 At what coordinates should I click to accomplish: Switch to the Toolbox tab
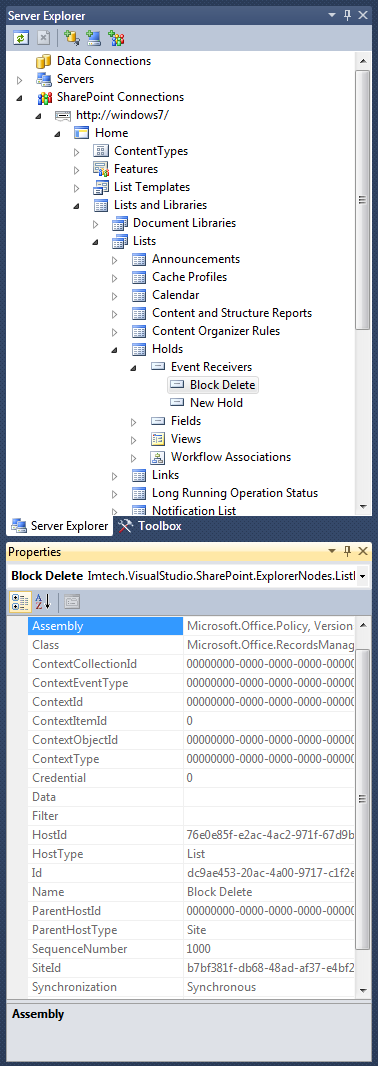(x=150, y=526)
